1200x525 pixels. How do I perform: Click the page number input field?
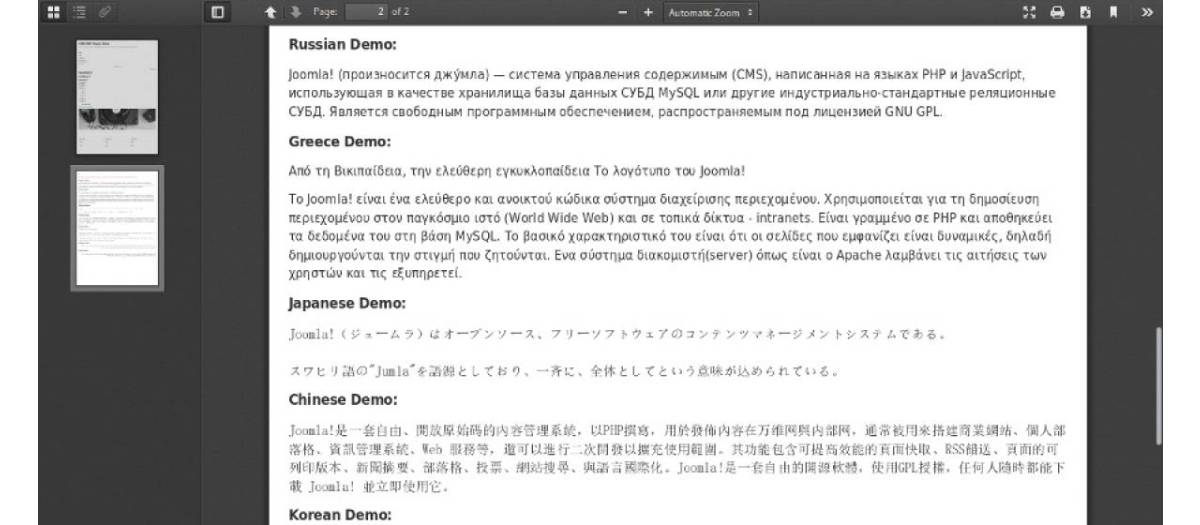pyautogui.click(x=367, y=12)
